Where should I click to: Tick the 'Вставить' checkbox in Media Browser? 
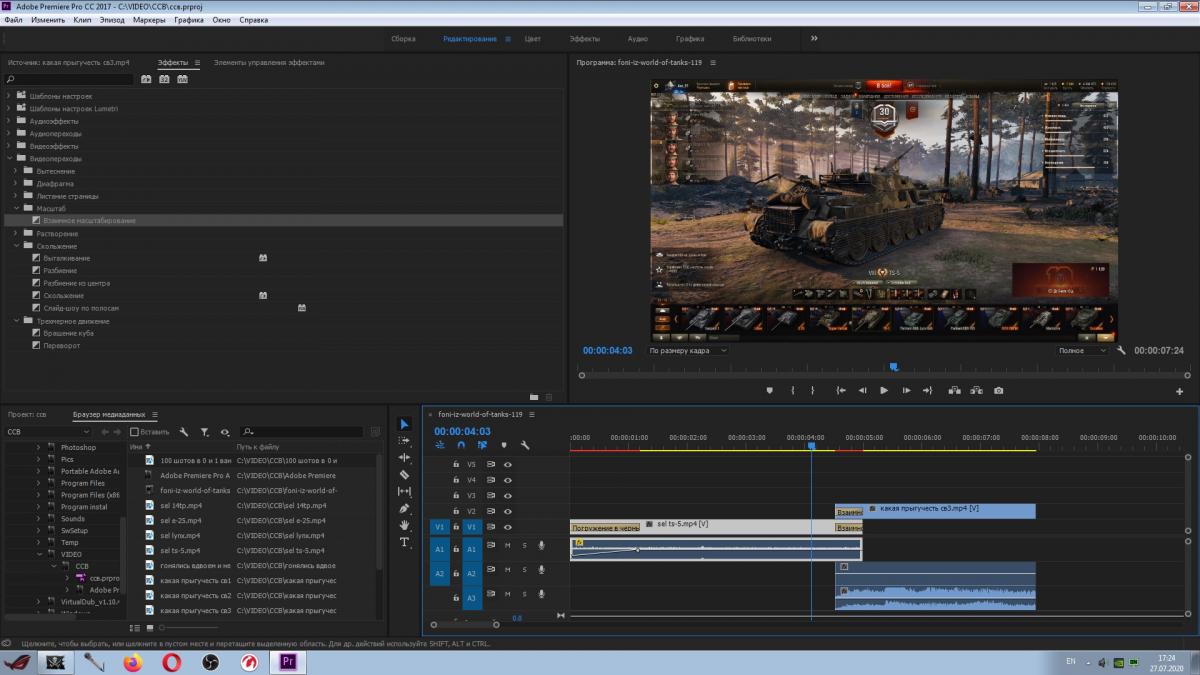point(135,432)
